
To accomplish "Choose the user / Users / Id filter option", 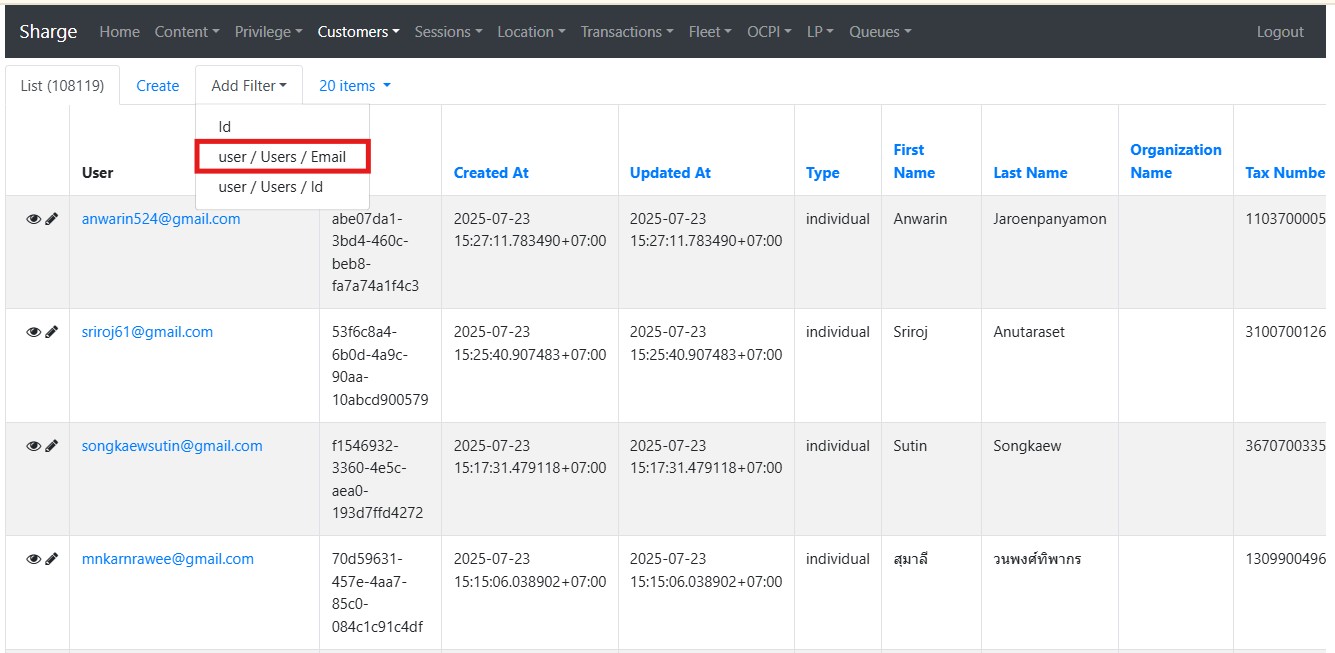I will (x=270, y=187).
